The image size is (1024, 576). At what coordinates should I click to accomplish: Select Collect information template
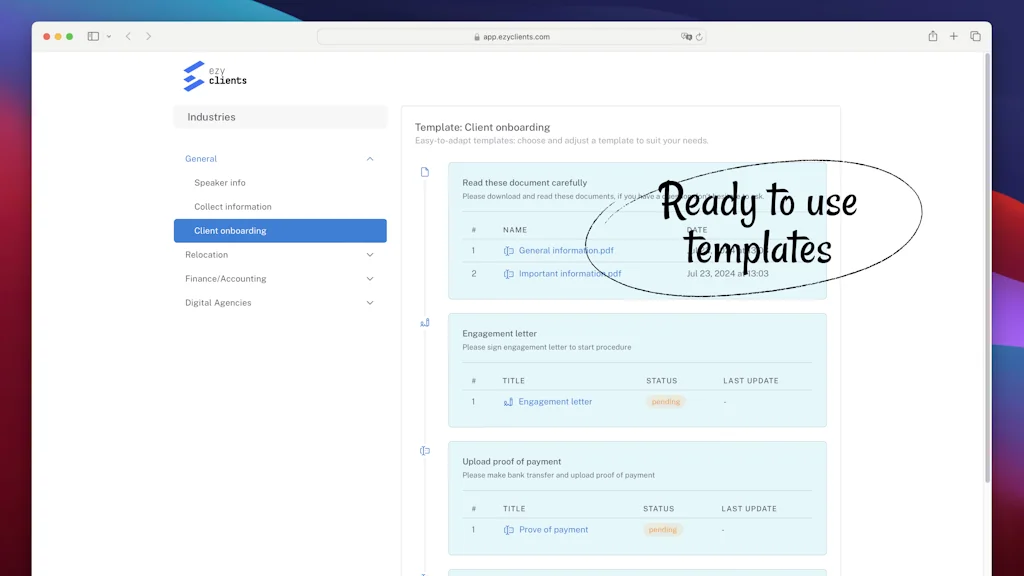click(x=233, y=207)
